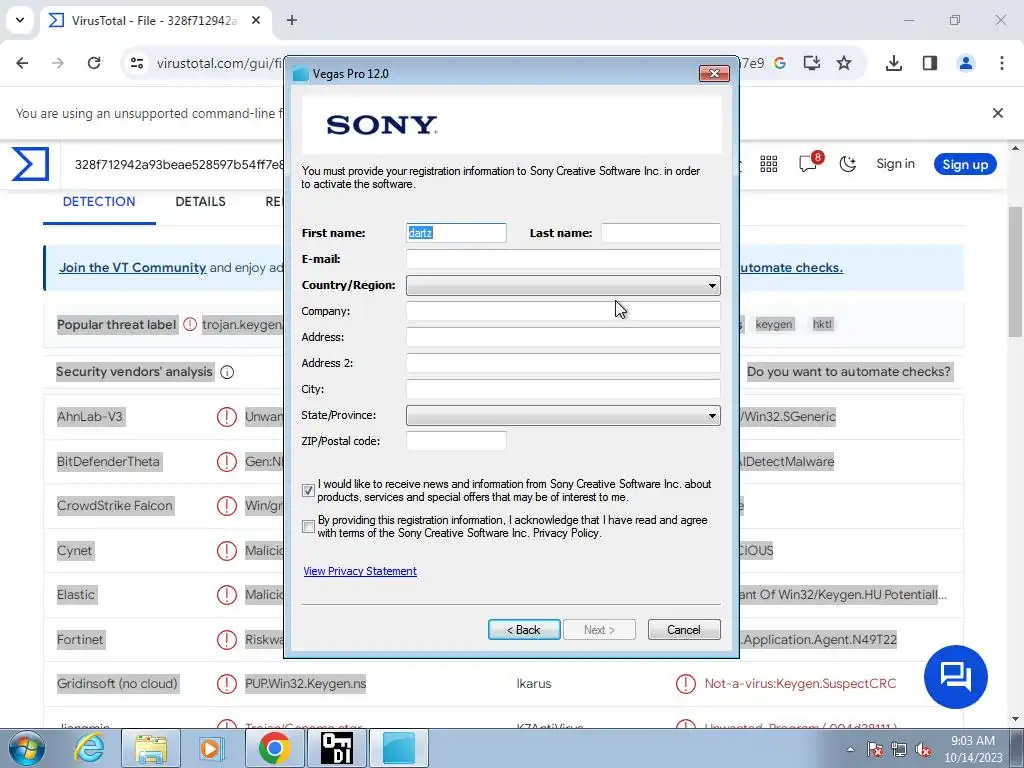Click the Sign in link
The width and height of the screenshot is (1024, 768).
(895, 164)
